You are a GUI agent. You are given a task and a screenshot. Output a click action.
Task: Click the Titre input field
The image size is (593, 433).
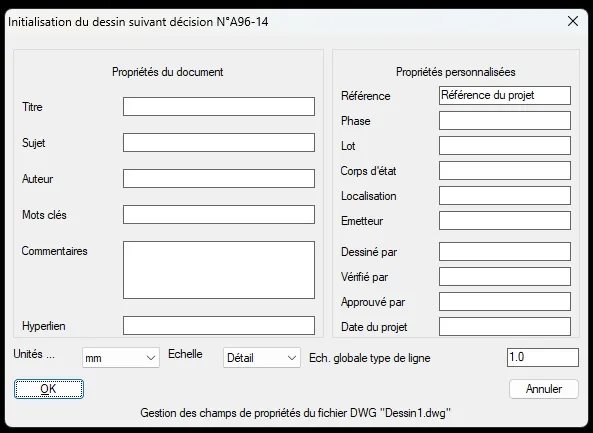(x=219, y=107)
